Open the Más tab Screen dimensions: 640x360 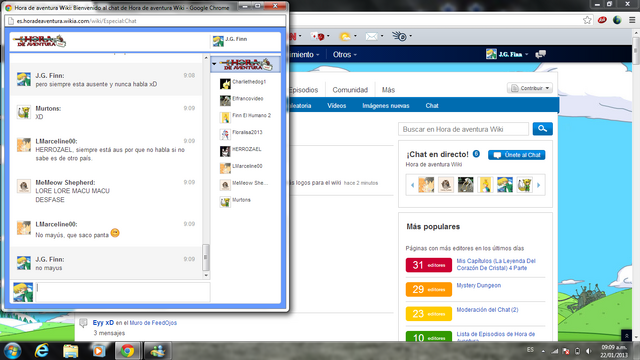coord(388,90)
